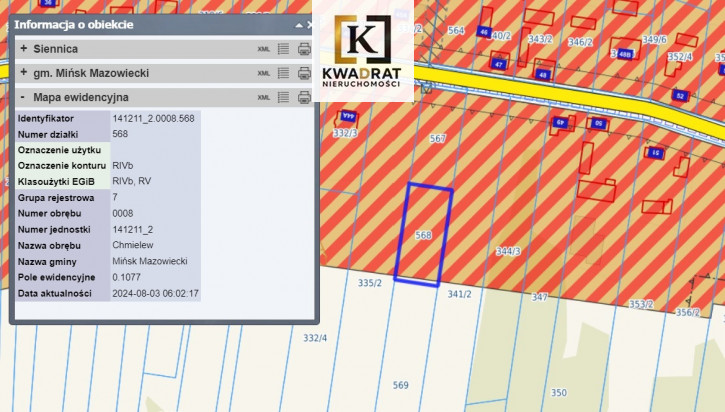Expand the gm. Mińsk Mazowiecki section
This screenshot has height=412, width=725.
tap(24, 72)
